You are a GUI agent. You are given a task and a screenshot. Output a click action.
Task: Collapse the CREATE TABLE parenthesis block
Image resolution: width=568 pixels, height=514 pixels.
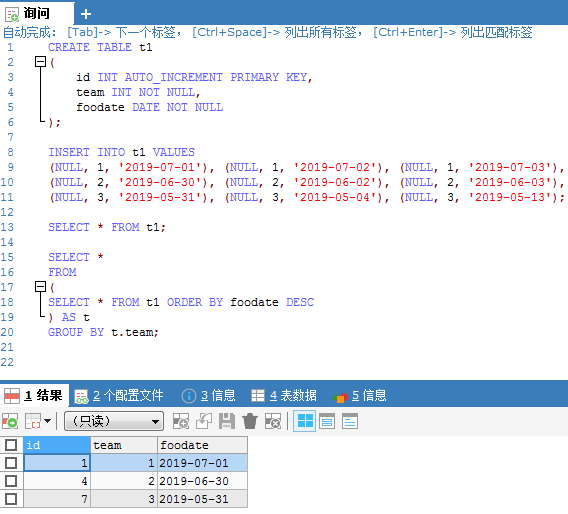tap(40, 62)
